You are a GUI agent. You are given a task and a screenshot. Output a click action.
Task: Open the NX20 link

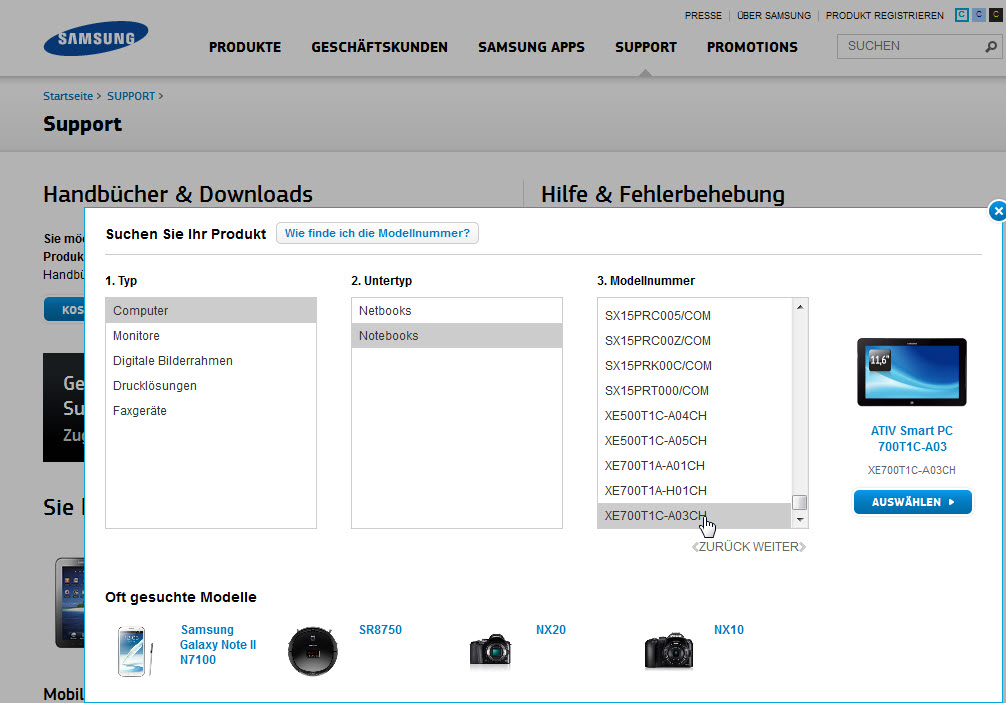click(x=551, y=630)
